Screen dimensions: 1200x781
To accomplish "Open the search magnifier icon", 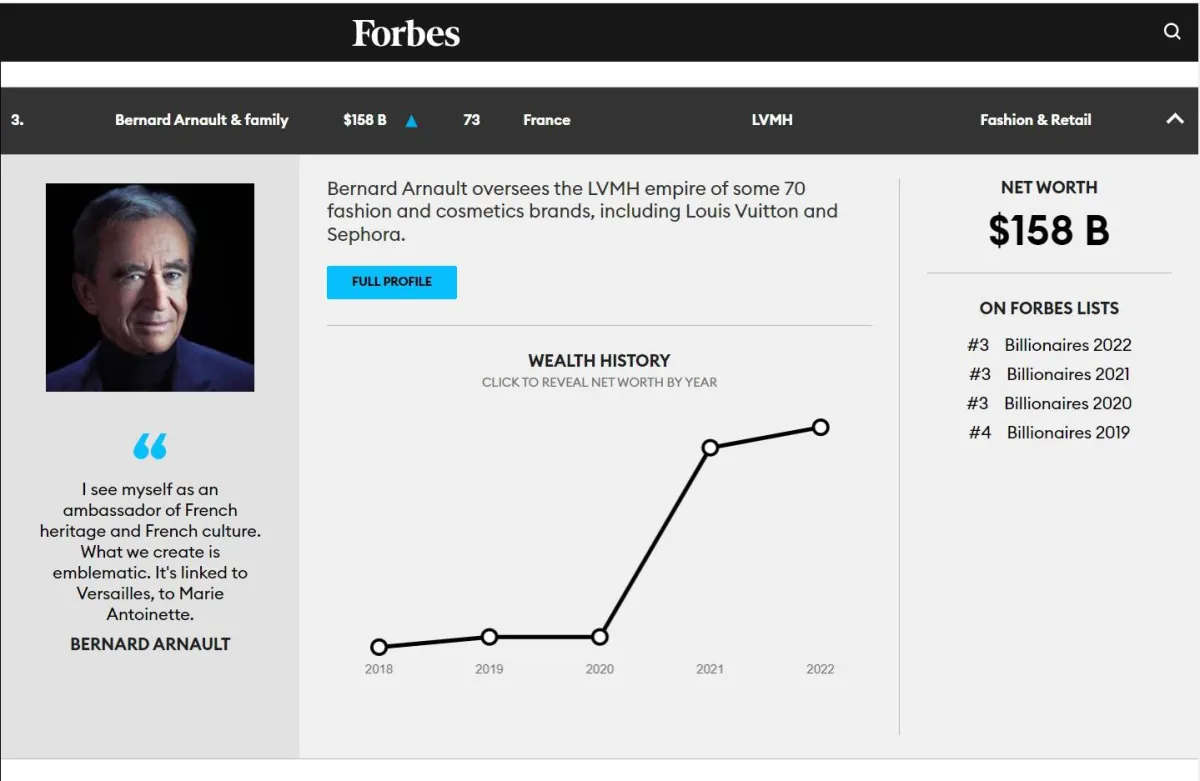I will tap(1172, 31).
